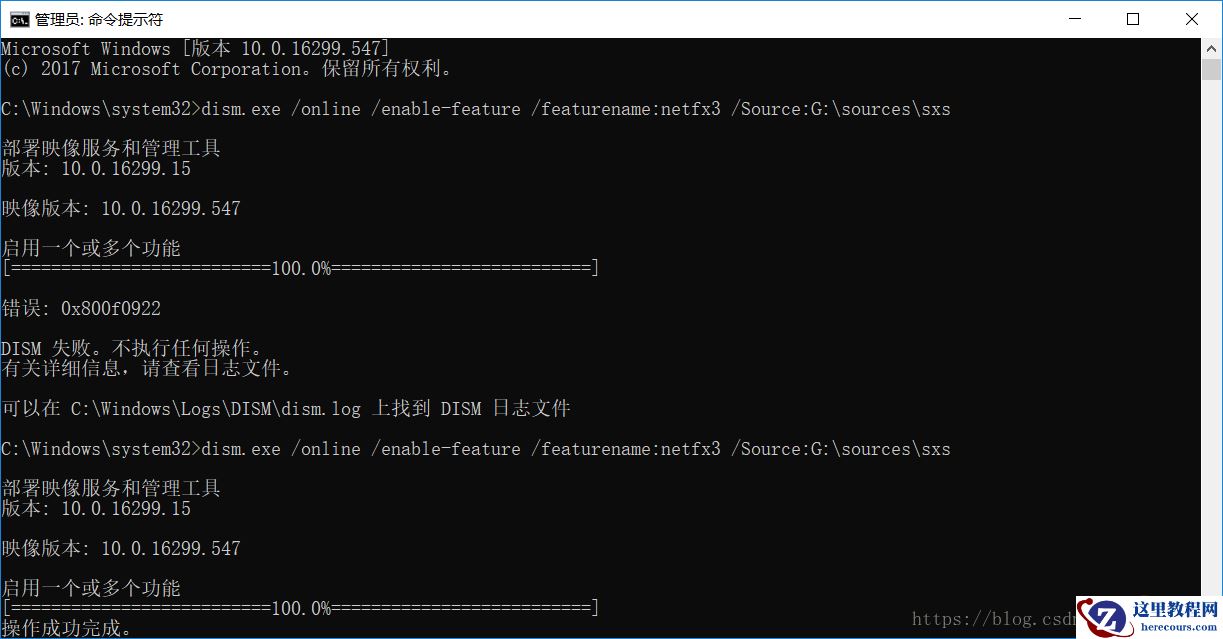Click the C:\Windows\Logs\DISM\dism.log path
This screenshot has height=639, width=1223.
[216, 408]
